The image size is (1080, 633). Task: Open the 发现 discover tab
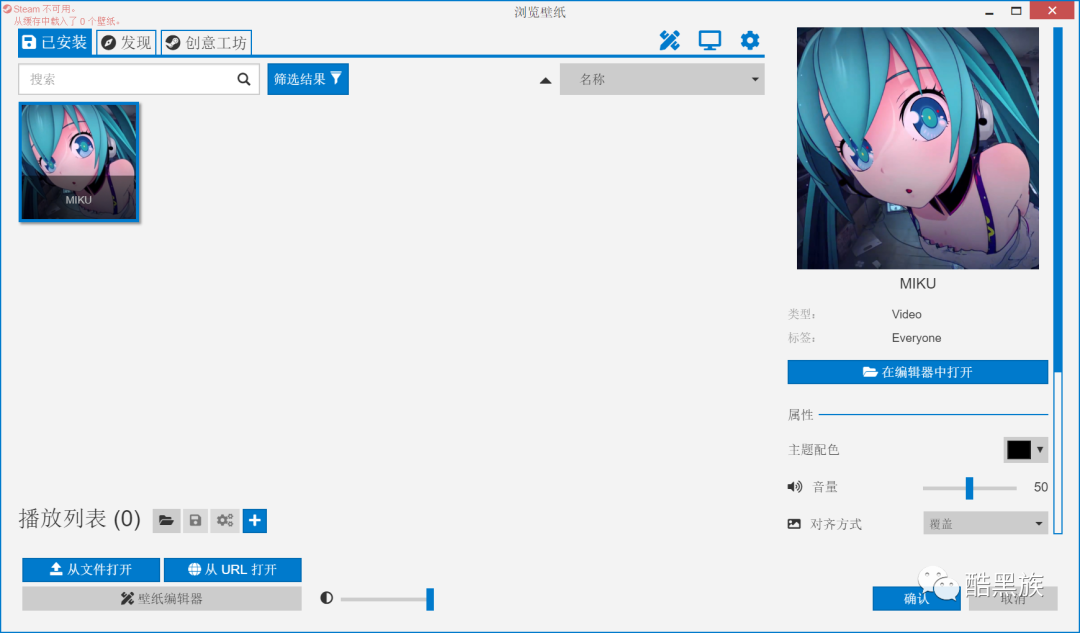click(x=126, y=43)
